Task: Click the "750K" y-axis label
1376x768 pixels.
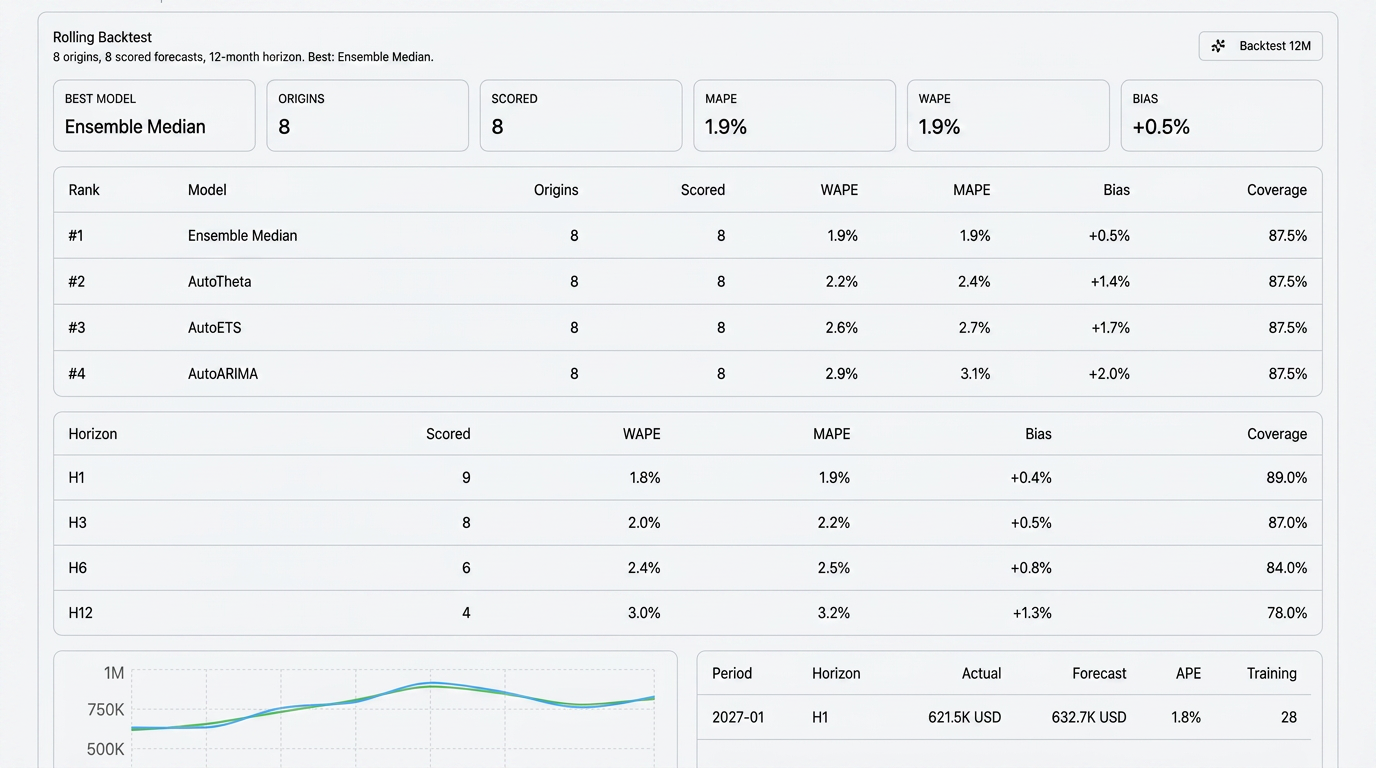Action: (x=106, y=711)
